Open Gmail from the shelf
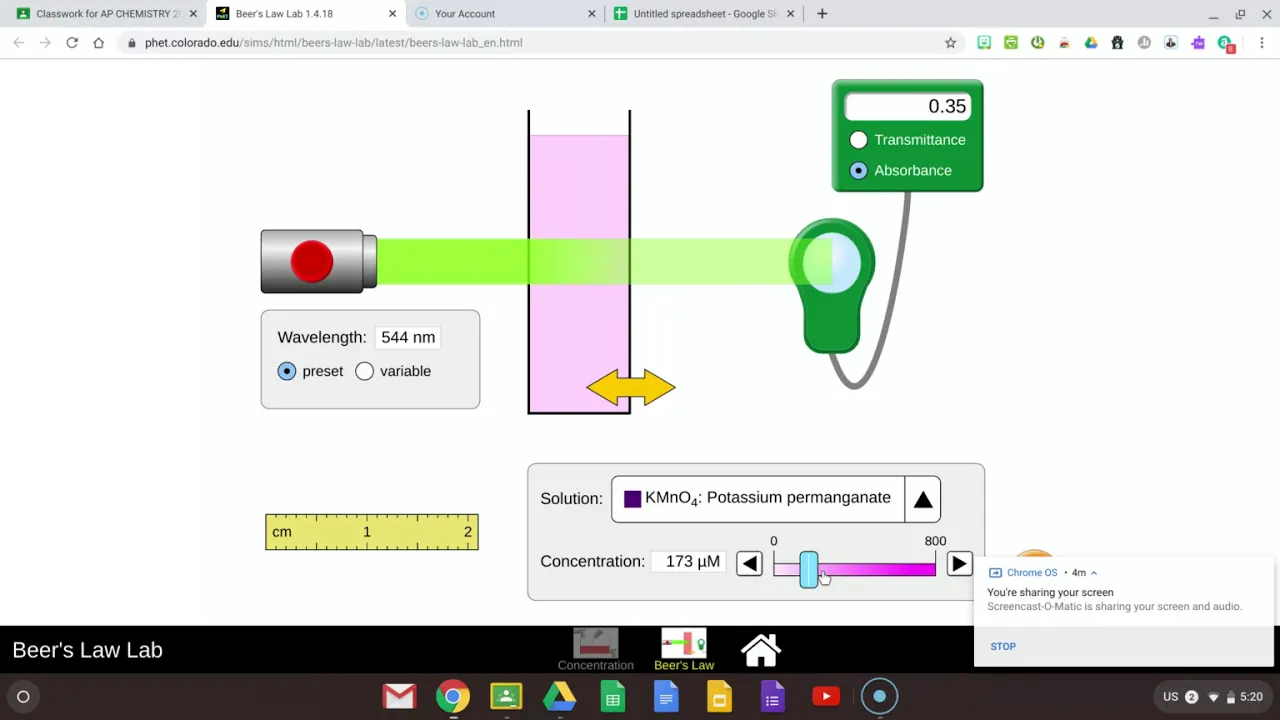1280x720 pixels. pos(399,697)
